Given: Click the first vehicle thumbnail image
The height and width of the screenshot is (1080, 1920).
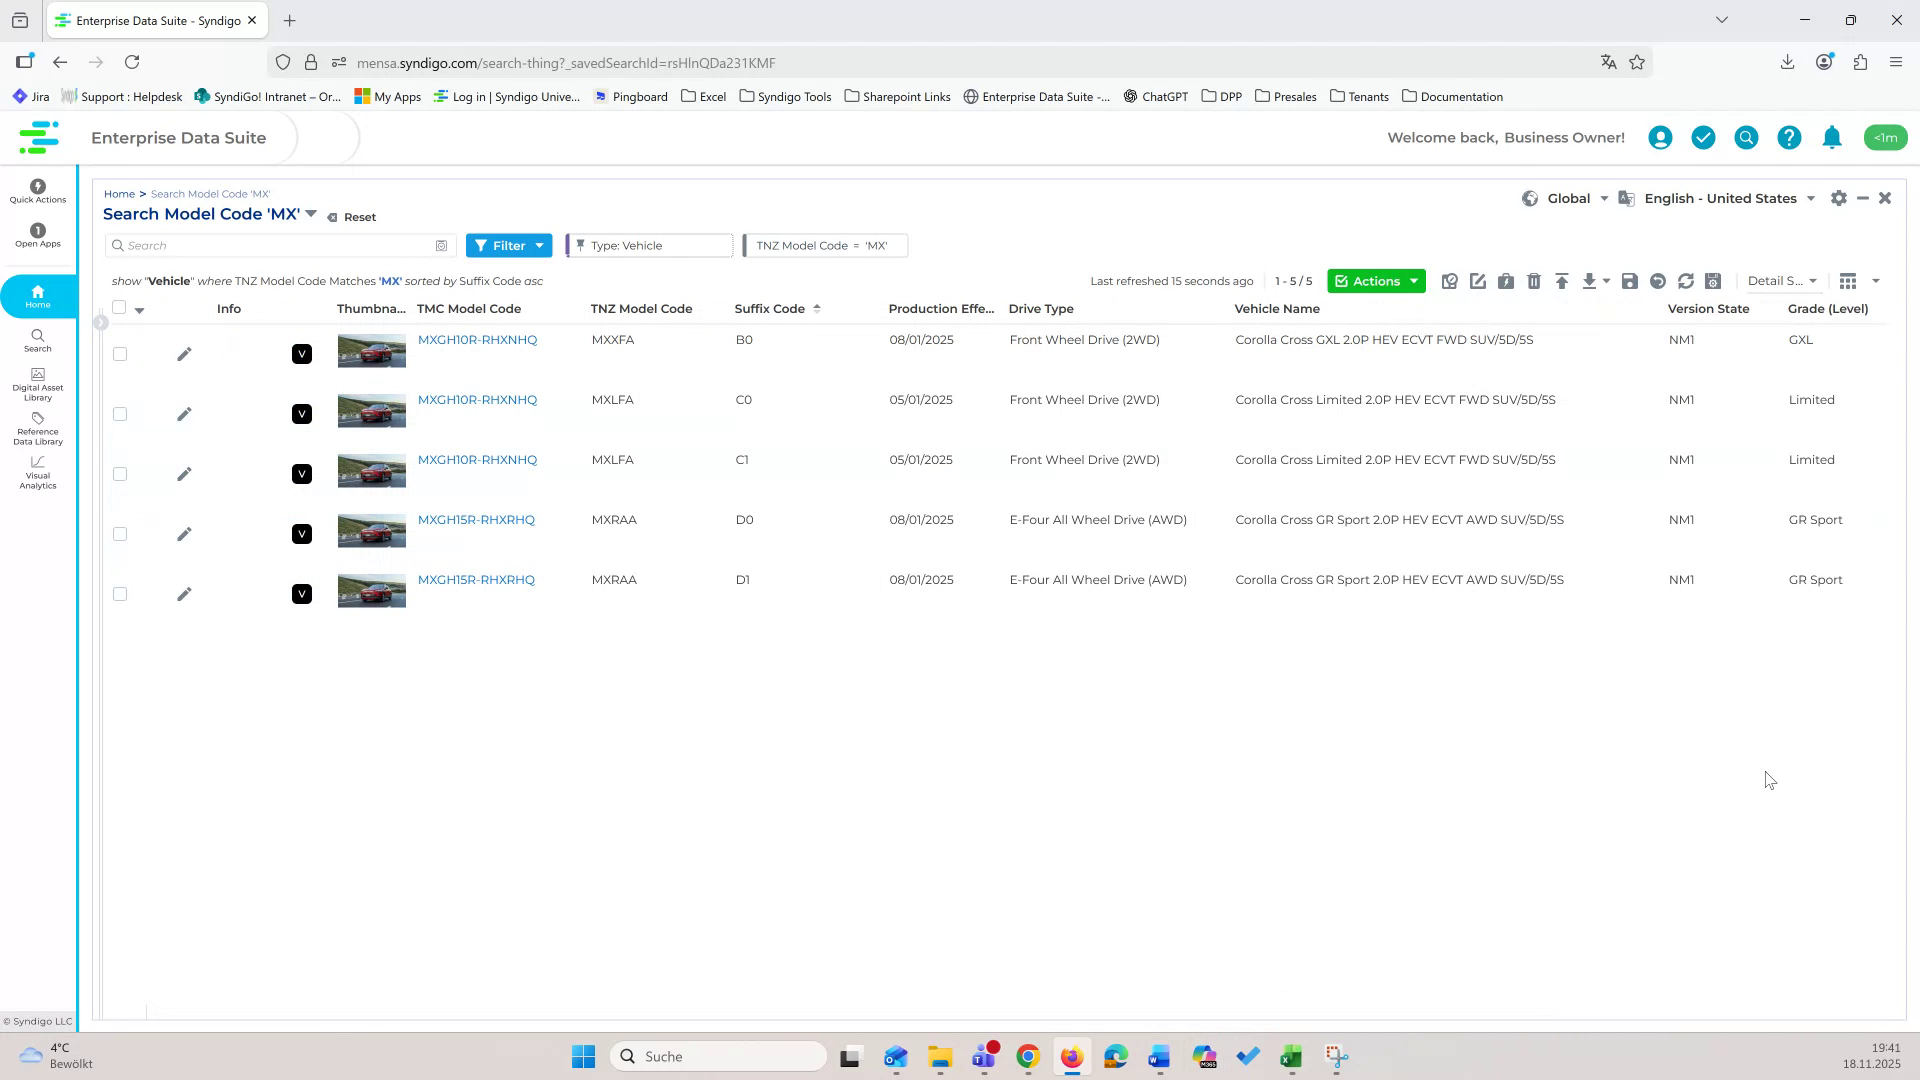Looking at the screenshot, I should [371, 351].
